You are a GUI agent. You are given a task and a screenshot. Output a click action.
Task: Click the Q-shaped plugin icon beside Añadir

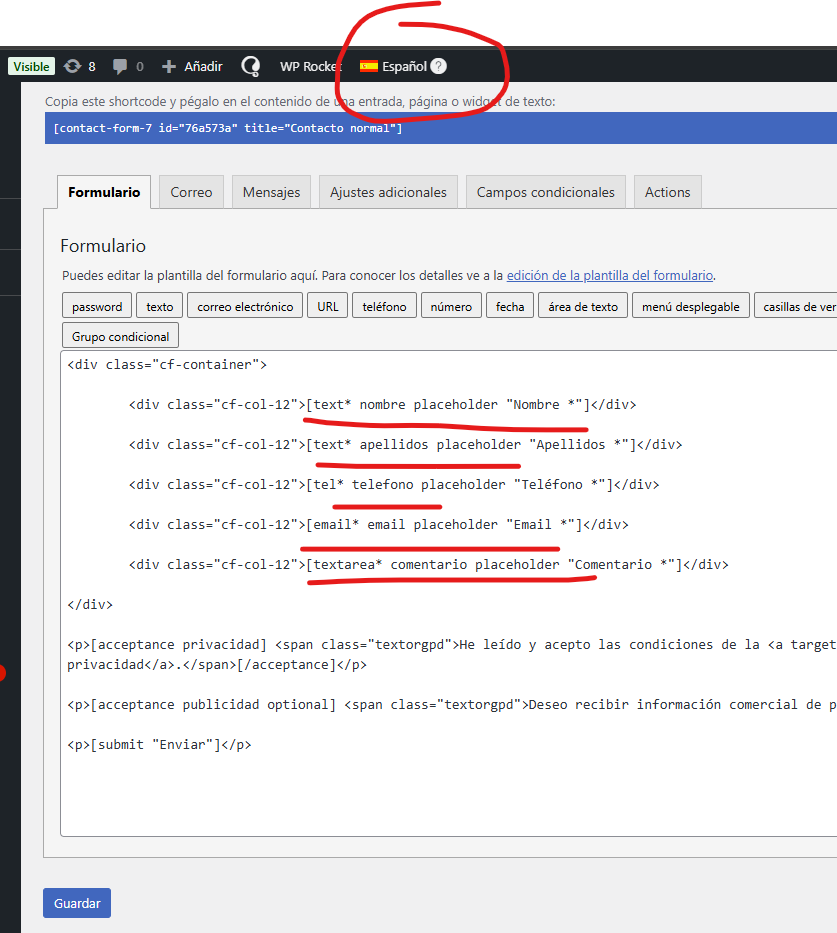click(x=251, y=66)
